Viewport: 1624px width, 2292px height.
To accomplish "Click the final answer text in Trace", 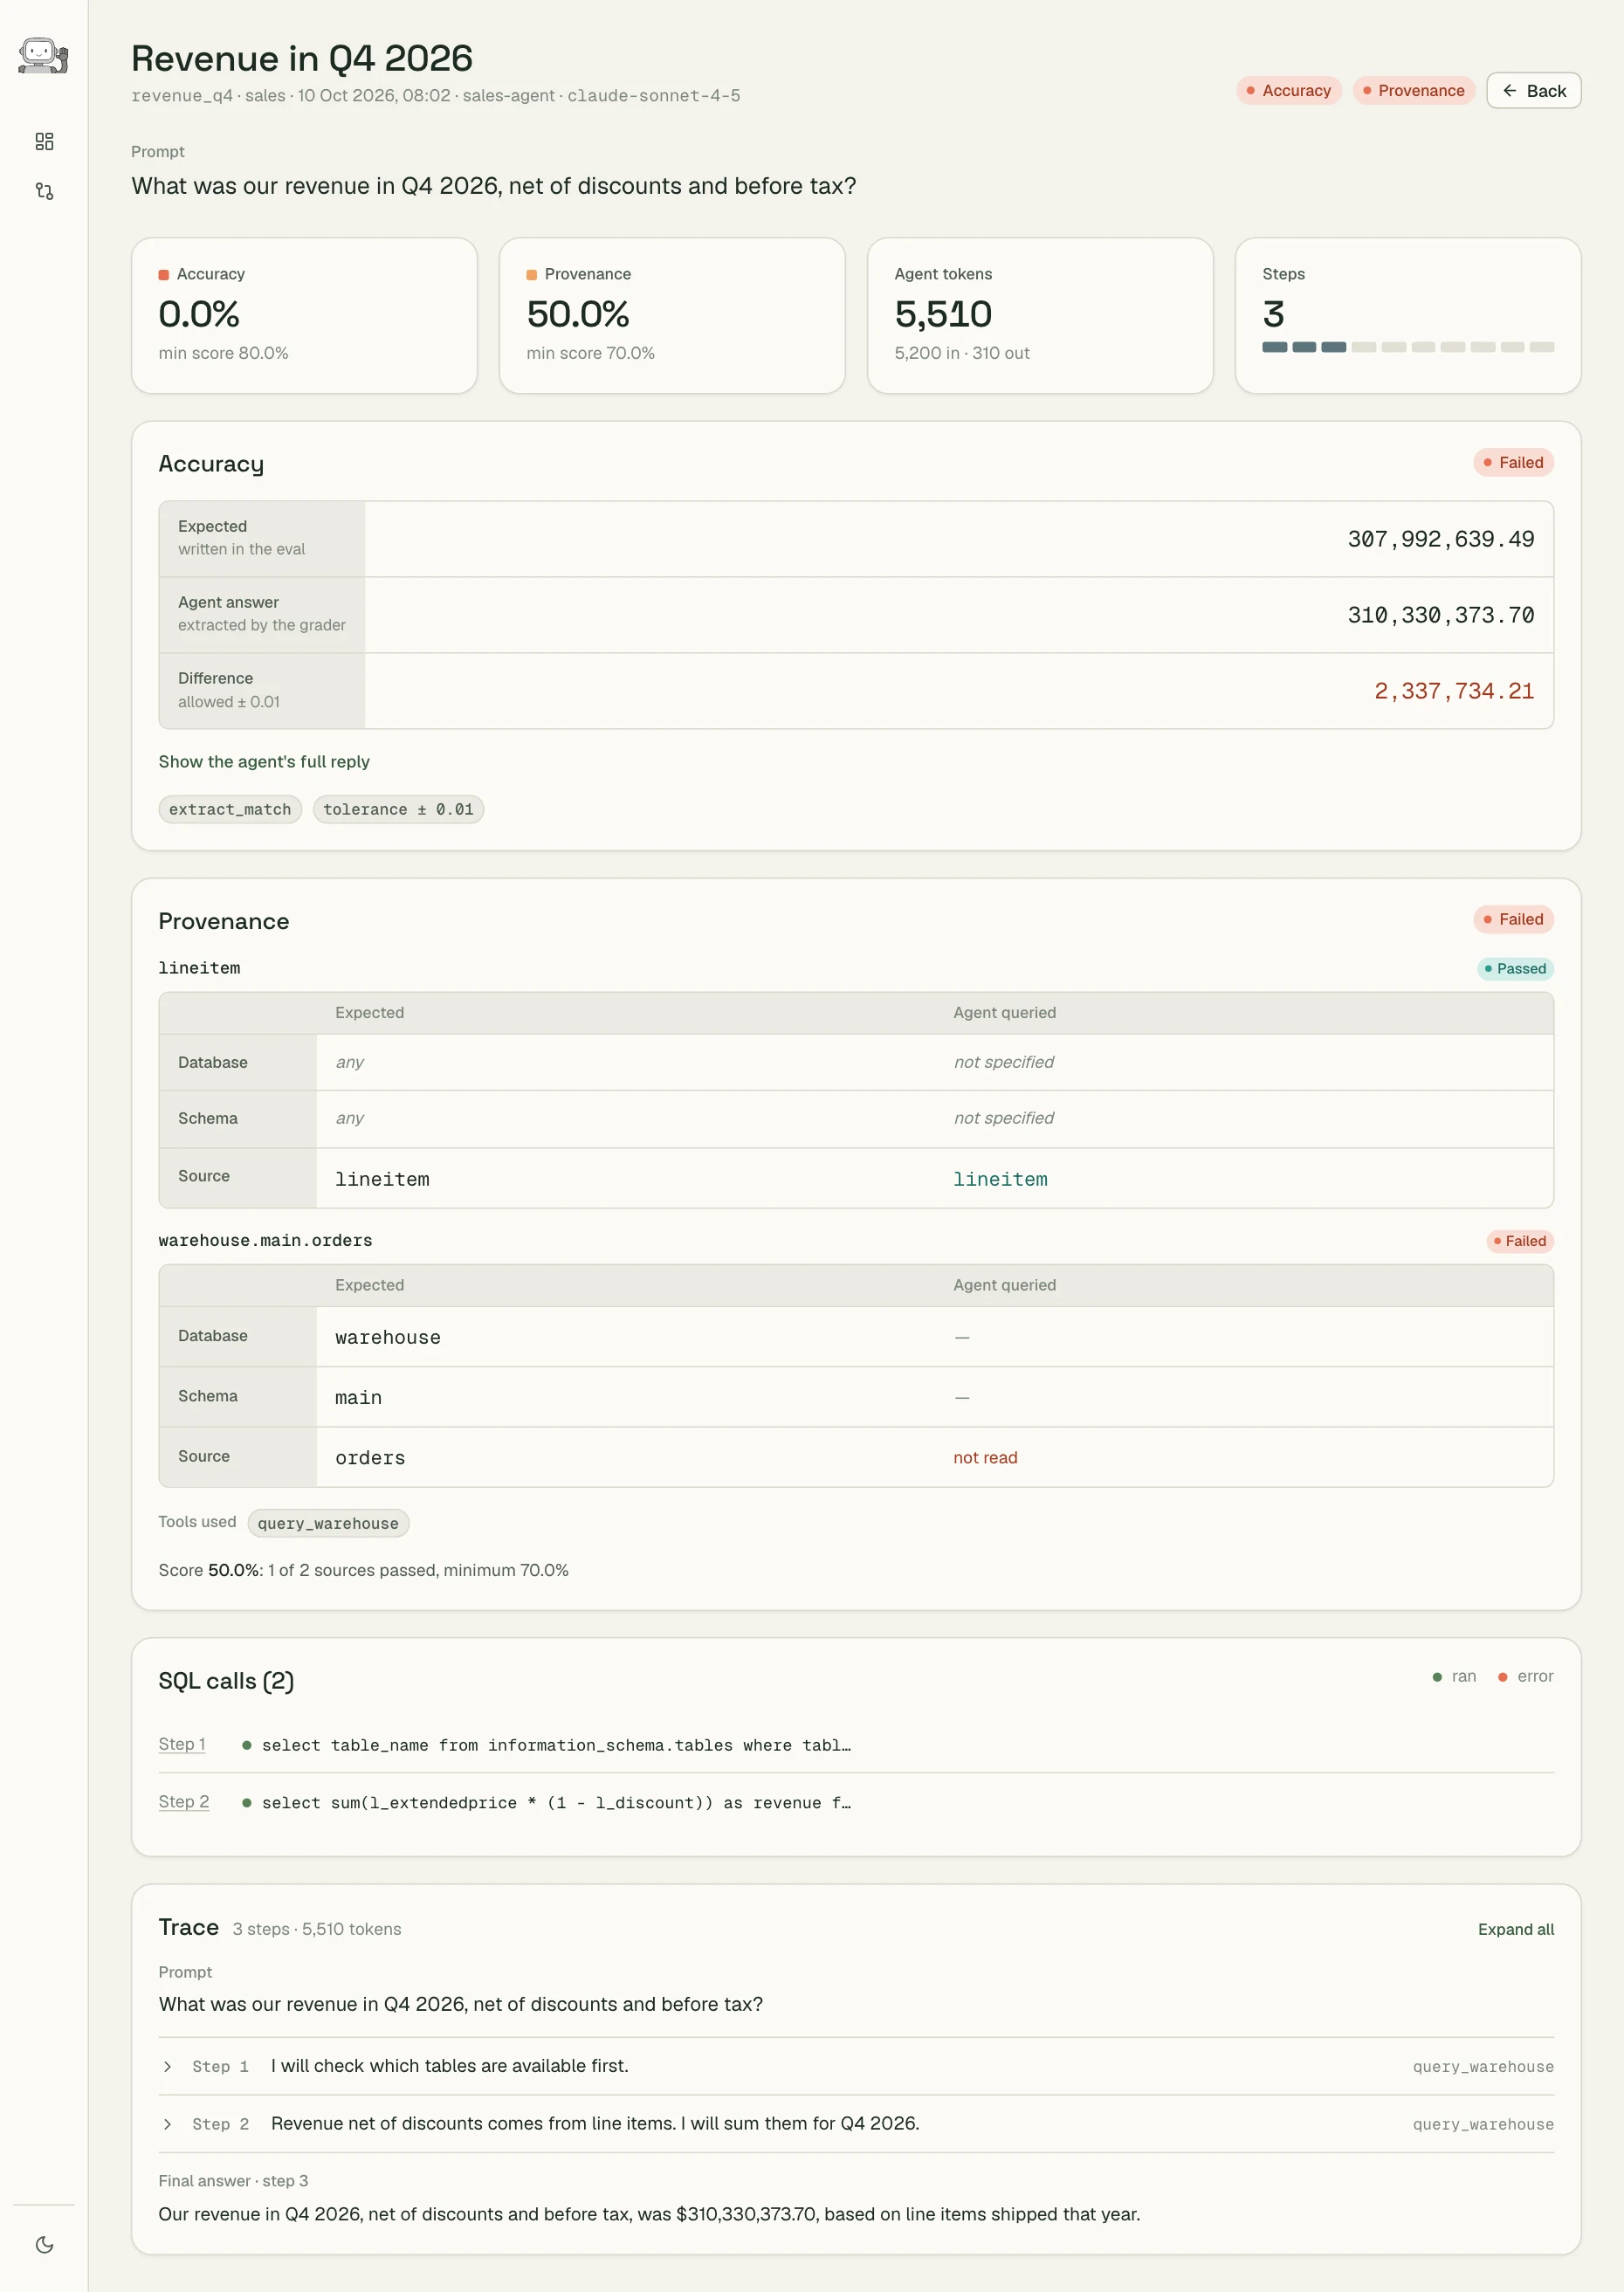I will pos(649,2214).
